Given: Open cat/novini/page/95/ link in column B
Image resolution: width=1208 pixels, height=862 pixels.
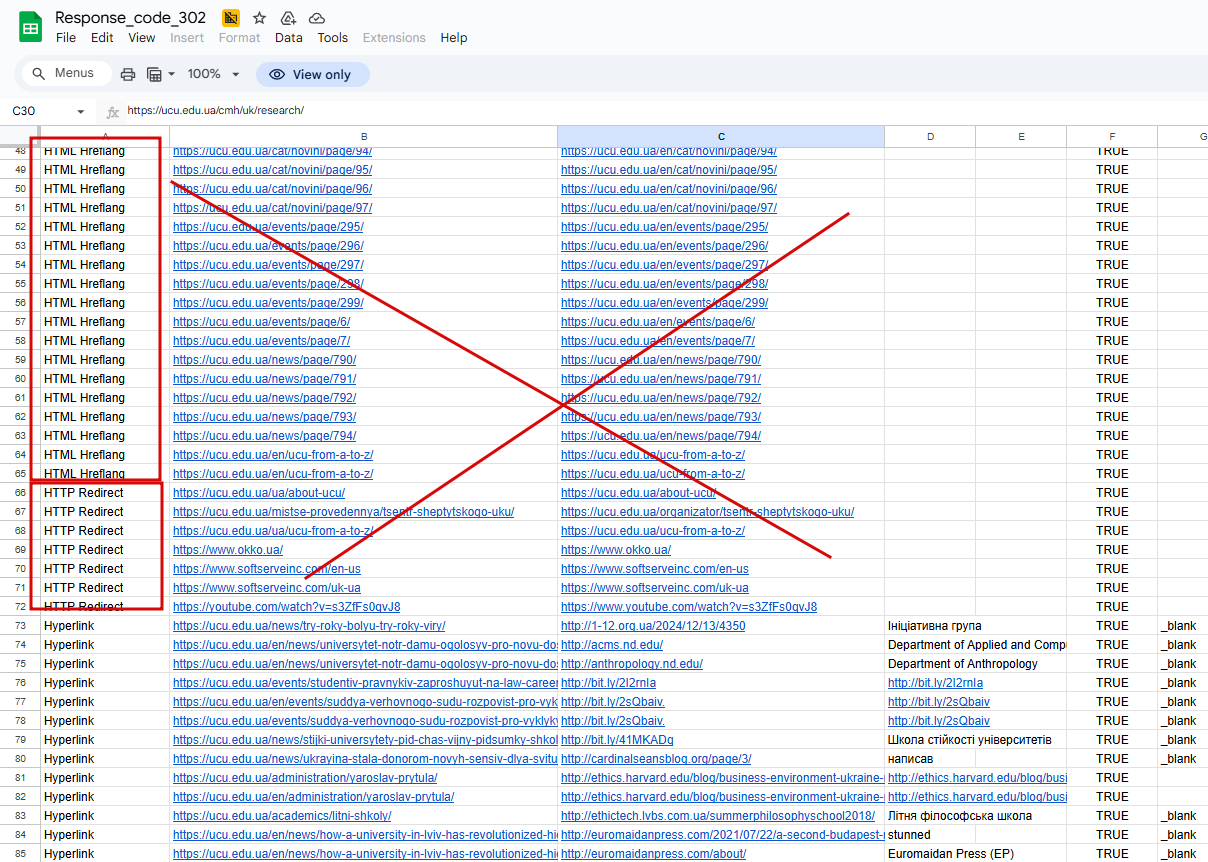Looking at the screenshot, I should [x=272, y=170].
